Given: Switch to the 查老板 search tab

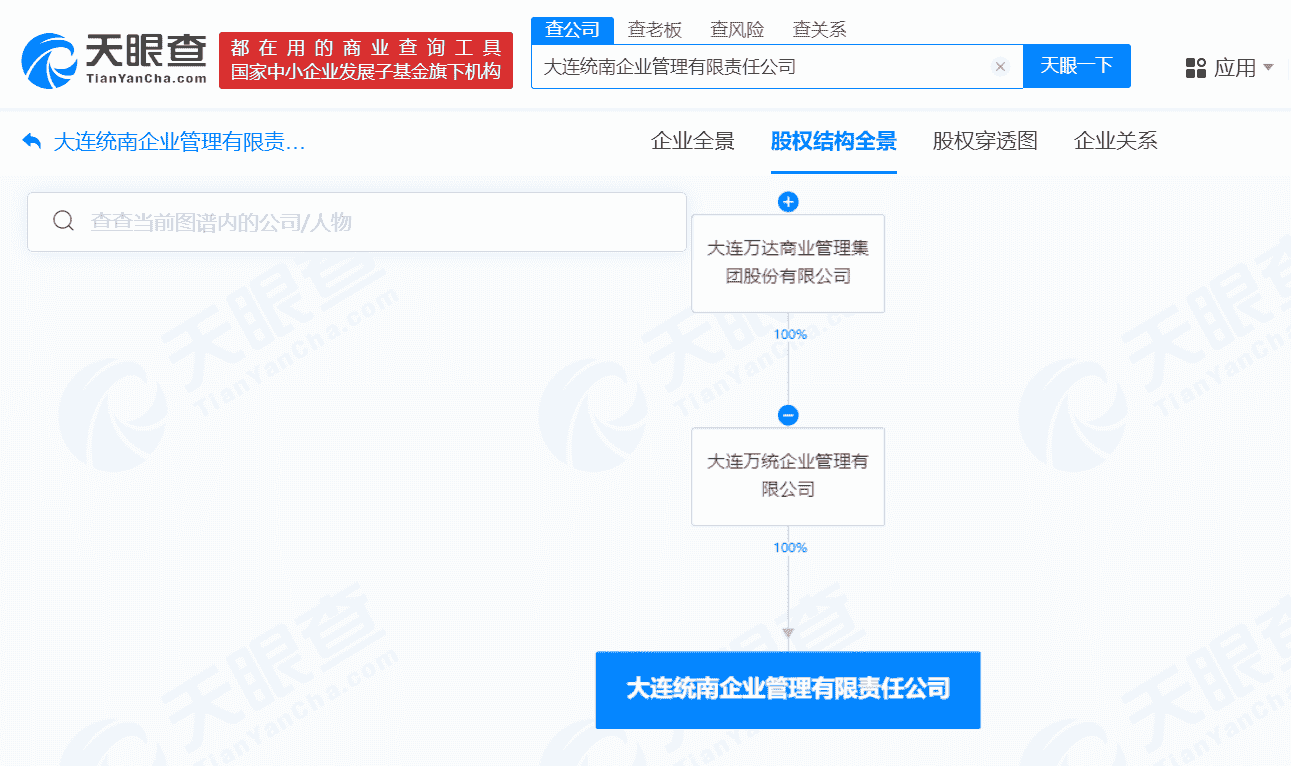Looking at the screenshot, I should point(654,30).
